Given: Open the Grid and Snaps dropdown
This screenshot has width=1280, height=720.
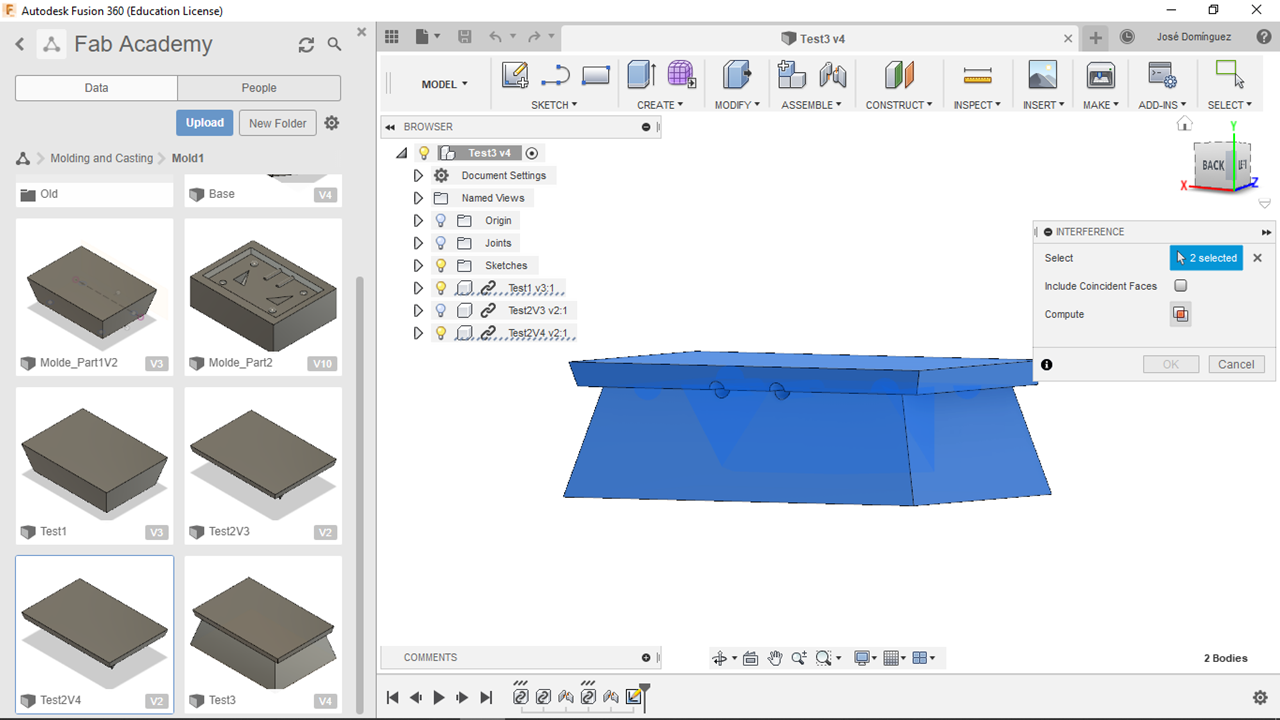Looking at the screenshot, I should pos(895,658).
